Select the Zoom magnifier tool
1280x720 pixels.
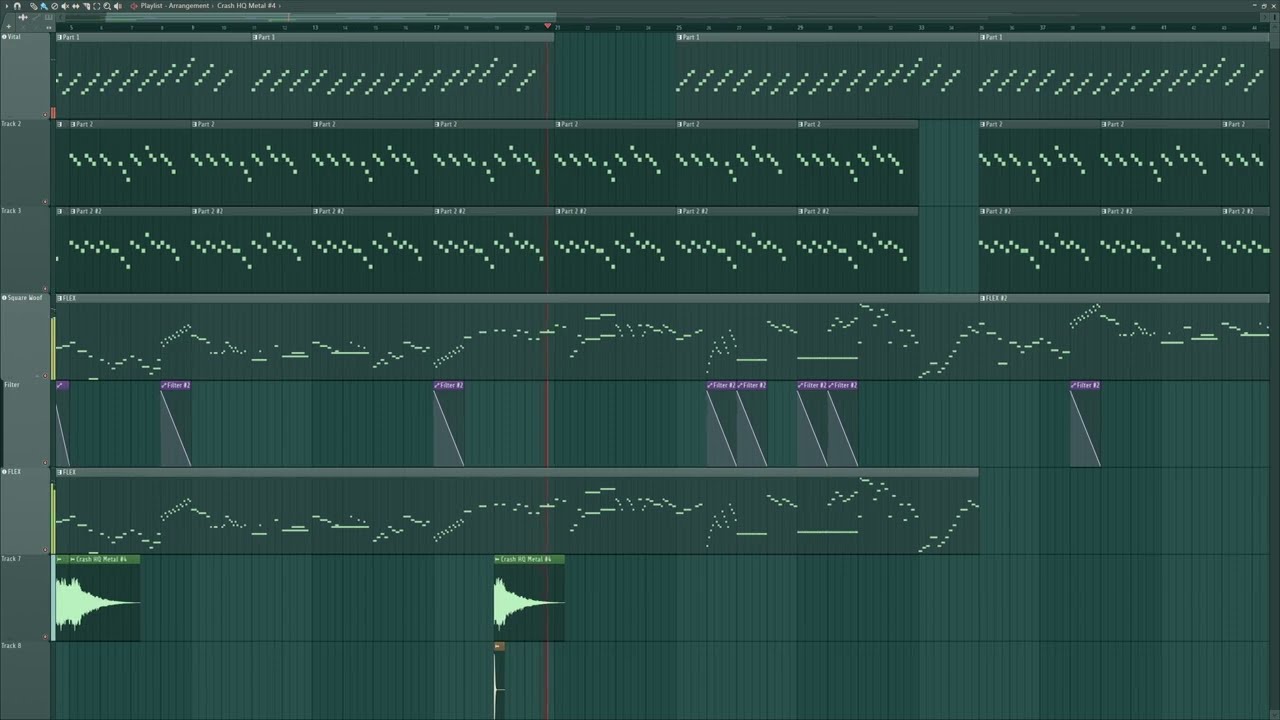[x=107, y=6]
